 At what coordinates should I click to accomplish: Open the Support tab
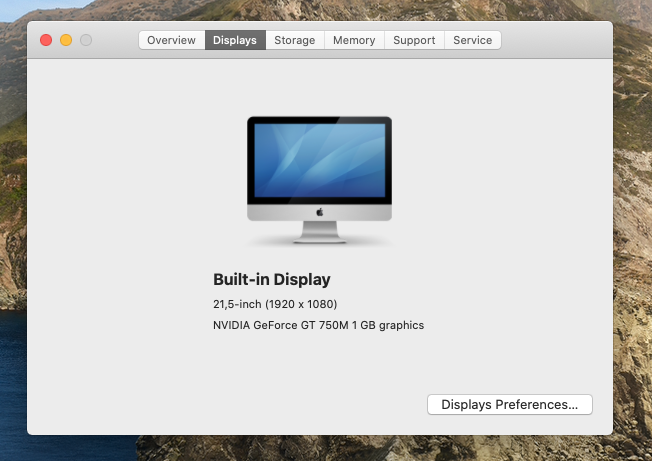coord(414,40)
